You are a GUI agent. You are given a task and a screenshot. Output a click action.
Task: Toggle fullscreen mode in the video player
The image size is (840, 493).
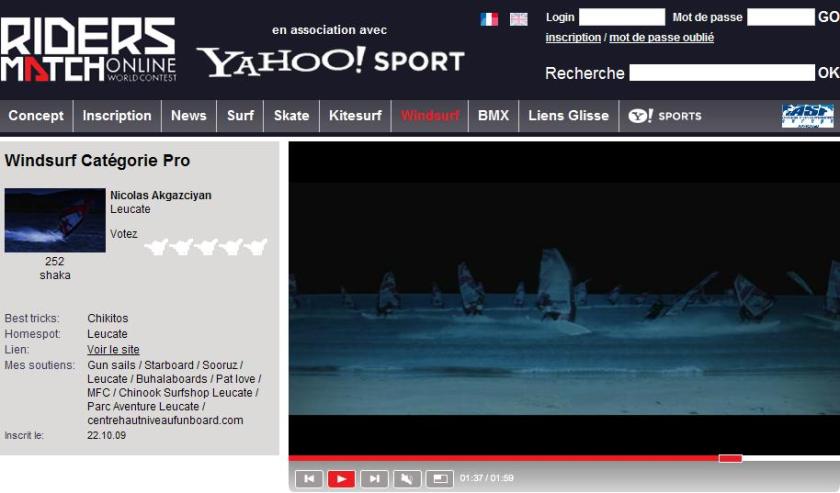coord(439,479)
